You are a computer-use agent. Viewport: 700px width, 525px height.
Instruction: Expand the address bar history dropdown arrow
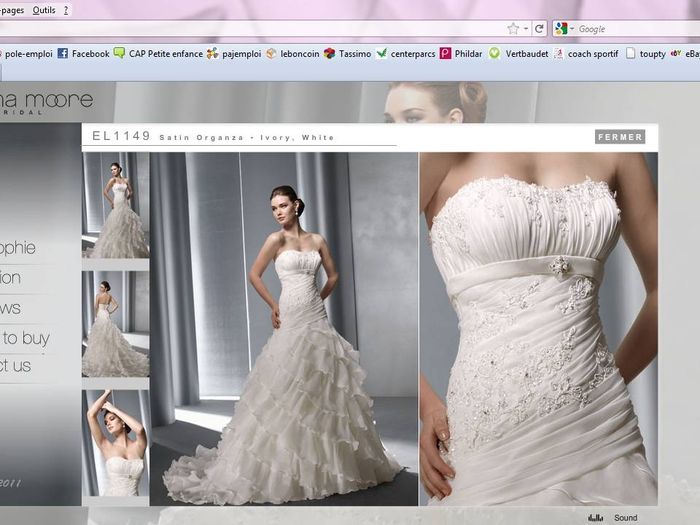(x=526, y=29)
